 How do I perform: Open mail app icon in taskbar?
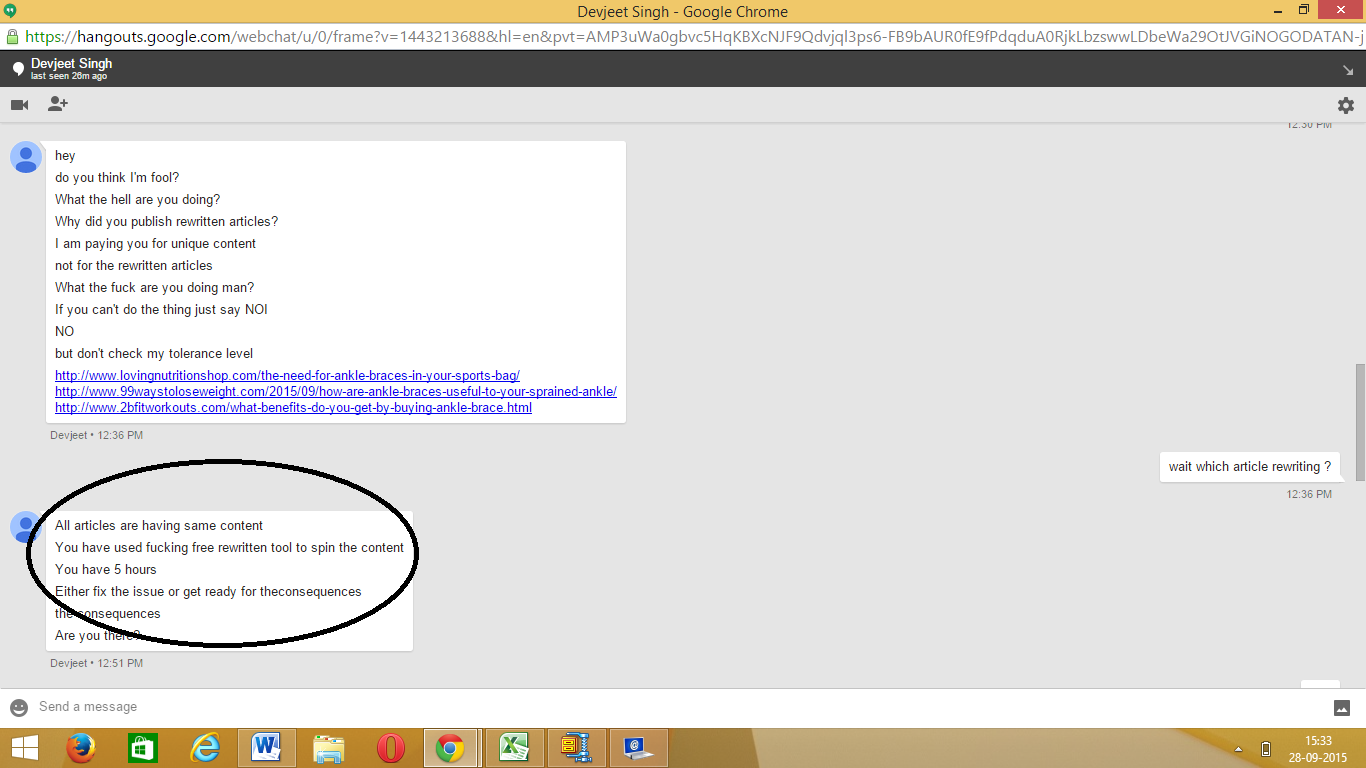click(638, 748)
